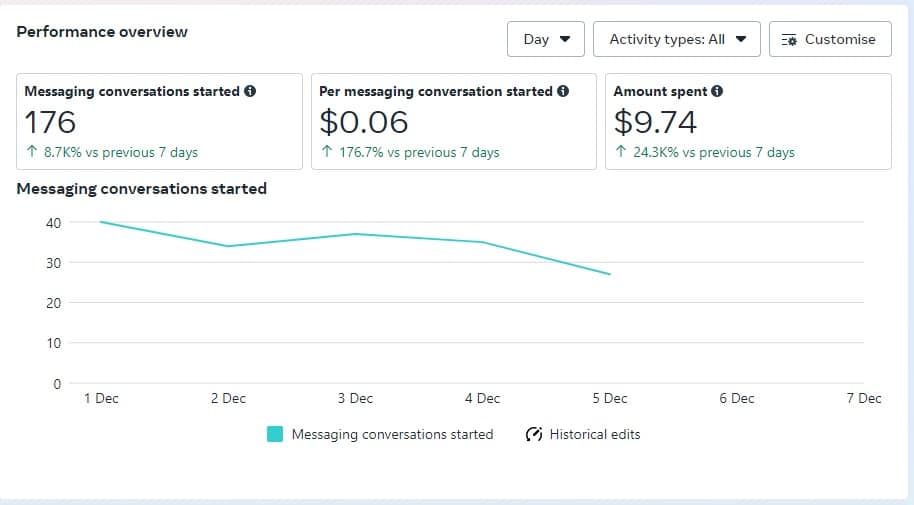Viewport: 914px width, 505px height.
Task: Select the Amount spent metric card
Action: [747, 121]
